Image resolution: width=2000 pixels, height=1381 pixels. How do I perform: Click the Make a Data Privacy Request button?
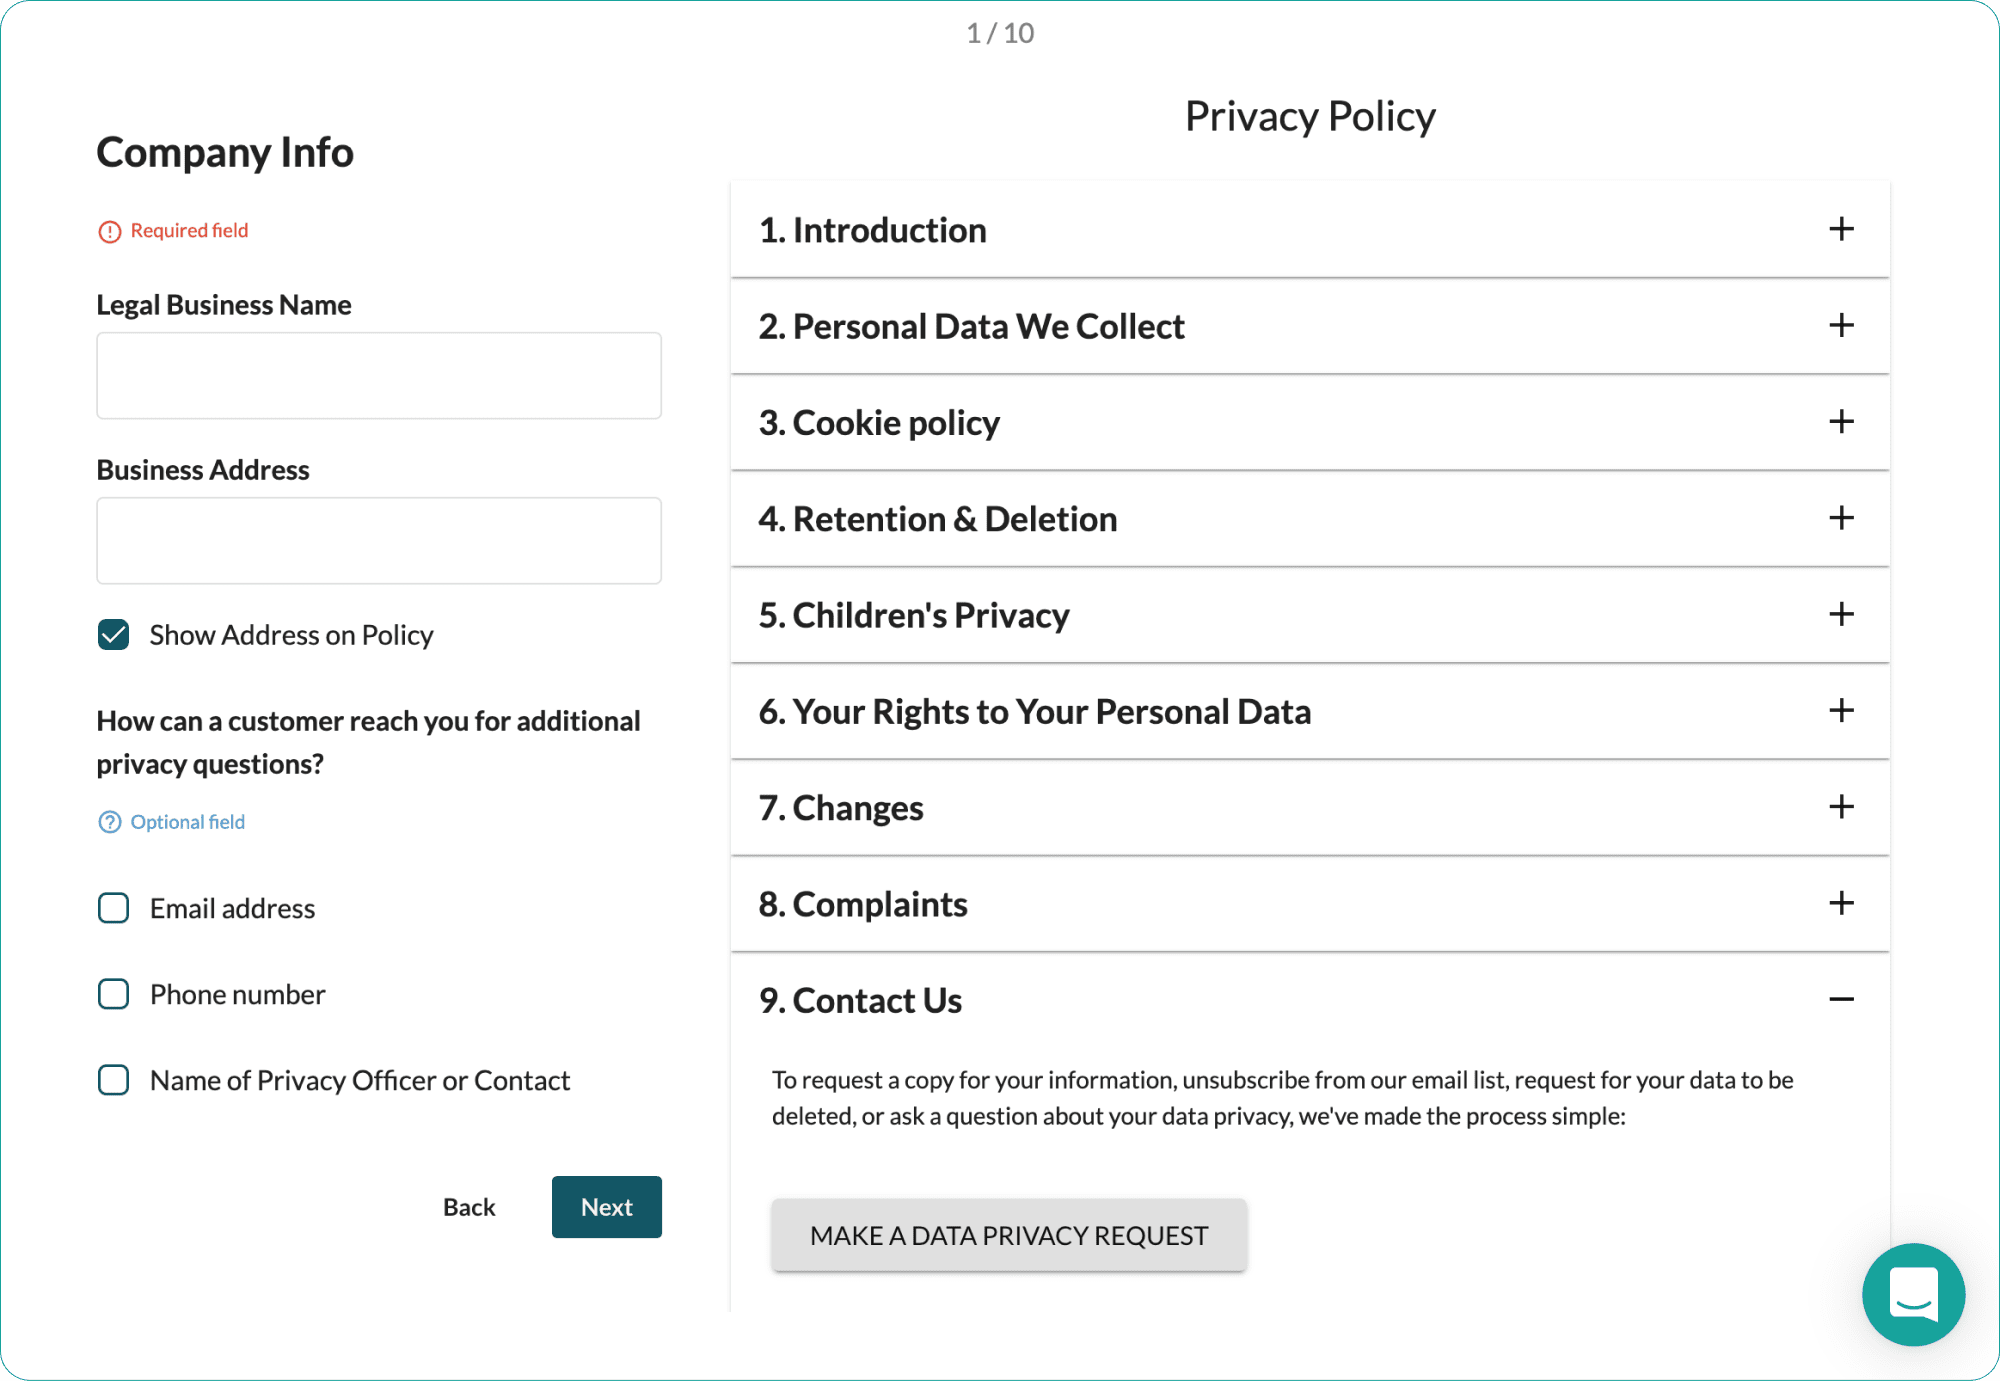pos(1009,1235)
